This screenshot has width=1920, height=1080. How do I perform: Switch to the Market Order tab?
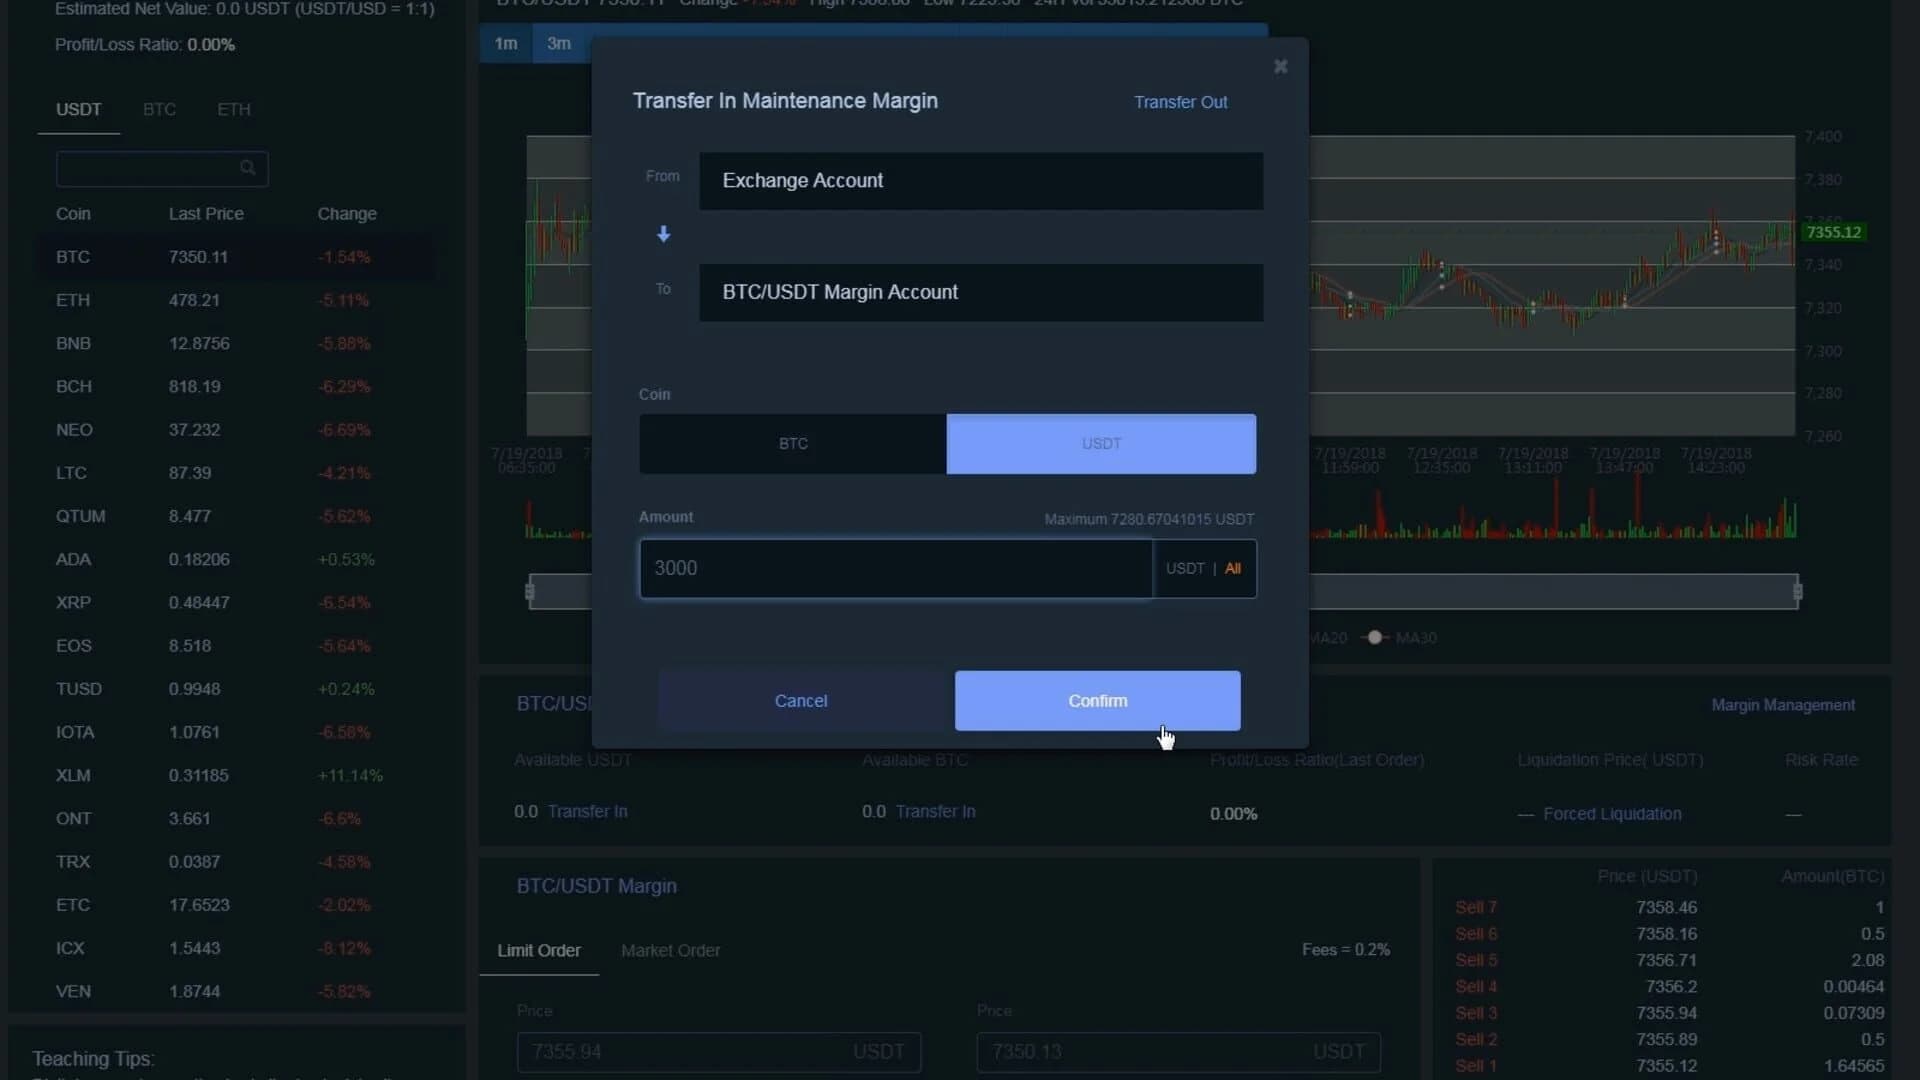coord(670,950)
